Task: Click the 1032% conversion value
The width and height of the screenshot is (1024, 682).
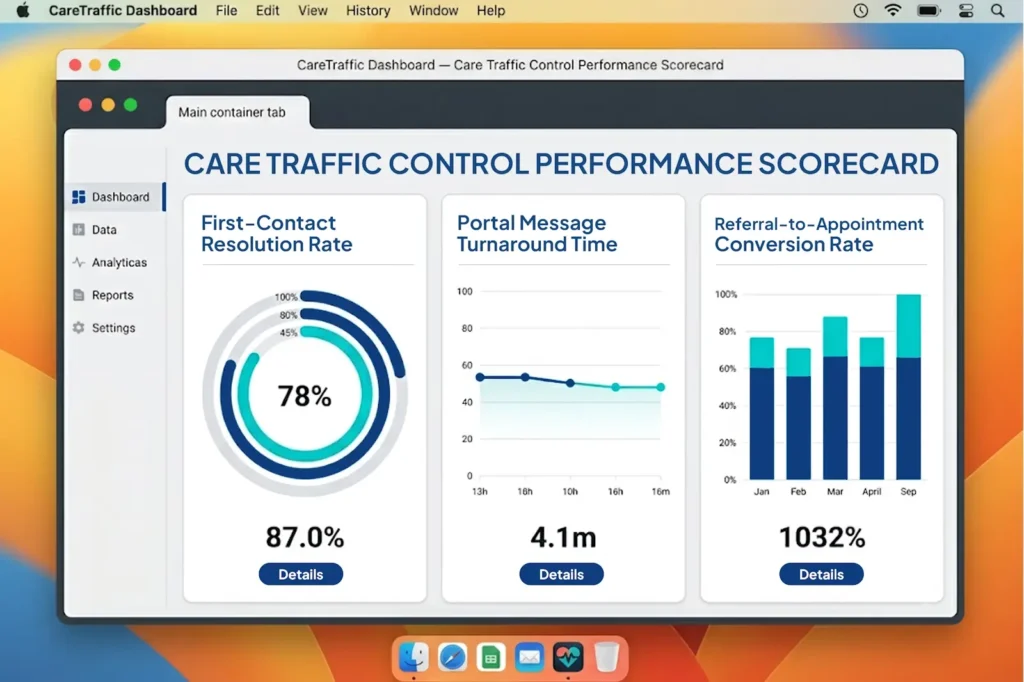Action: coord(822,537)
